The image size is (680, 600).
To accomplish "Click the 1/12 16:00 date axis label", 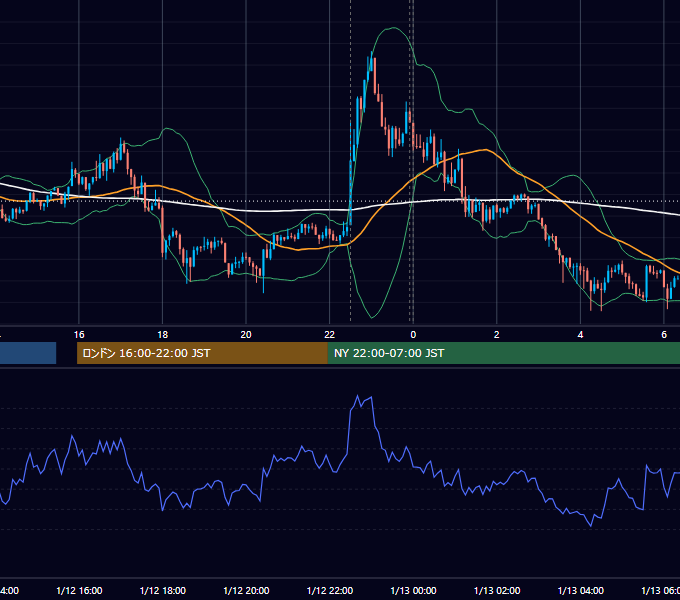I will tap(79, 590).
